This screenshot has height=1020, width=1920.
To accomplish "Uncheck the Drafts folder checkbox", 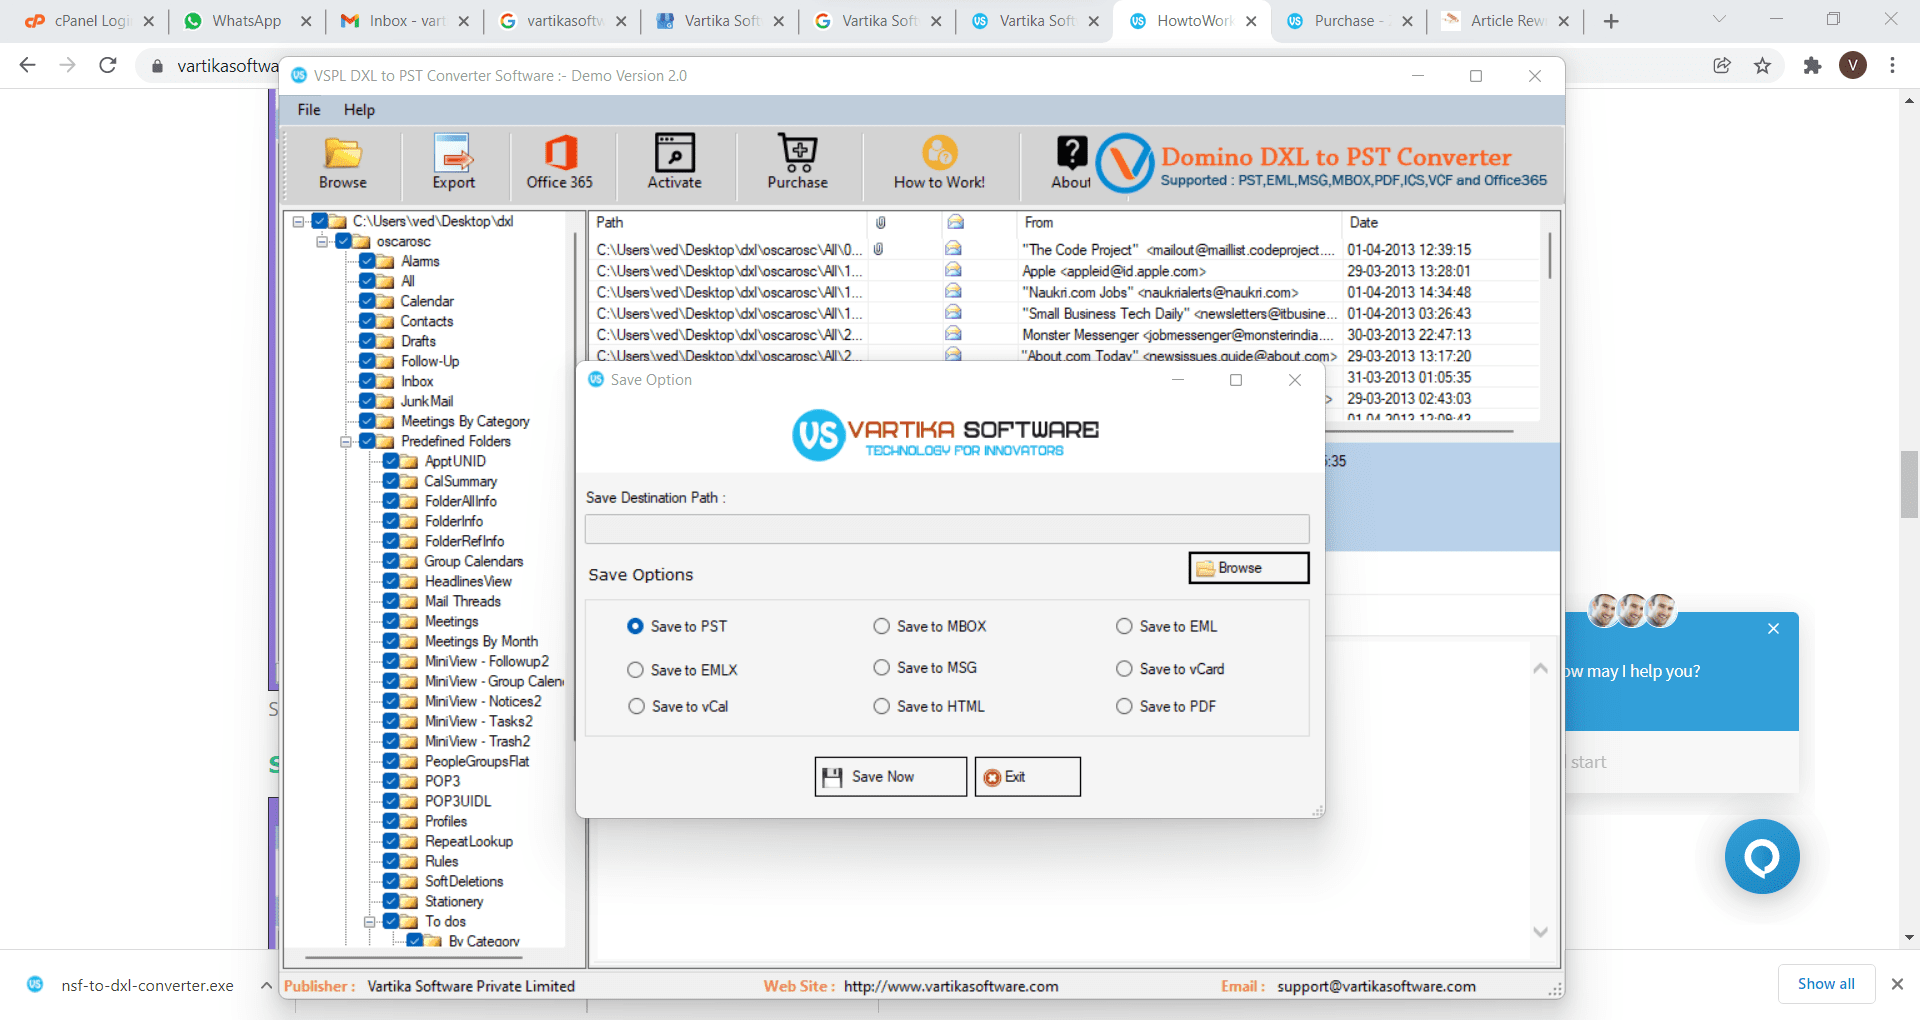I will click(x=368, y=341).
